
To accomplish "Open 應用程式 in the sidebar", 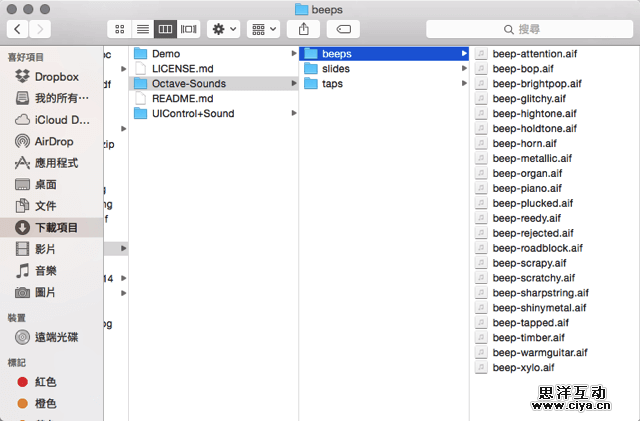I will click(x=59, y=163).
